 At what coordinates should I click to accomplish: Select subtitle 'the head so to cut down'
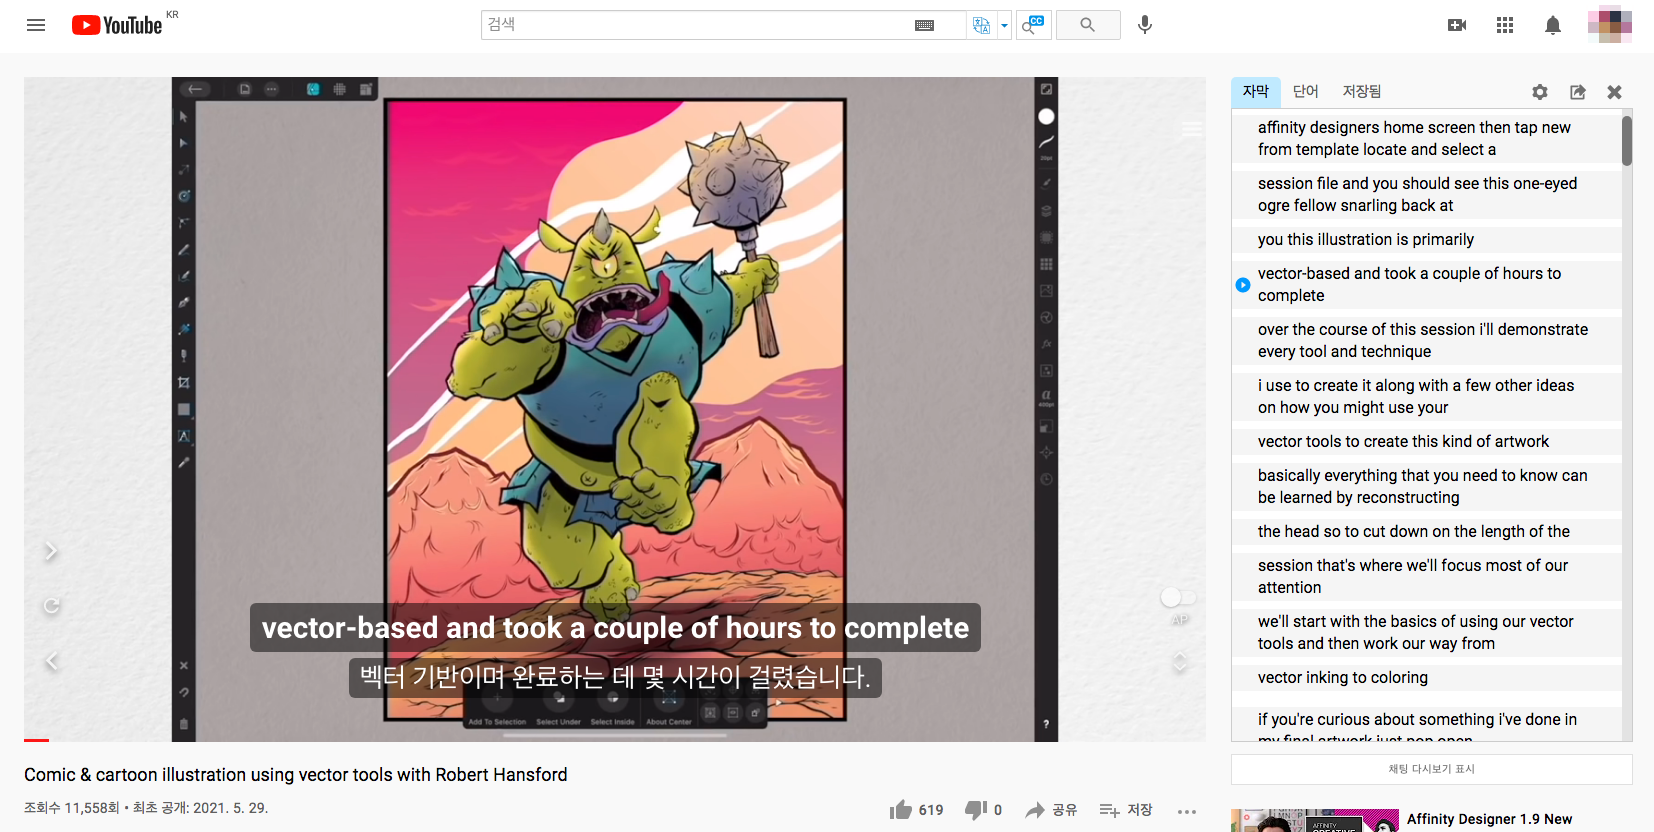click(x=1427, y=531)
